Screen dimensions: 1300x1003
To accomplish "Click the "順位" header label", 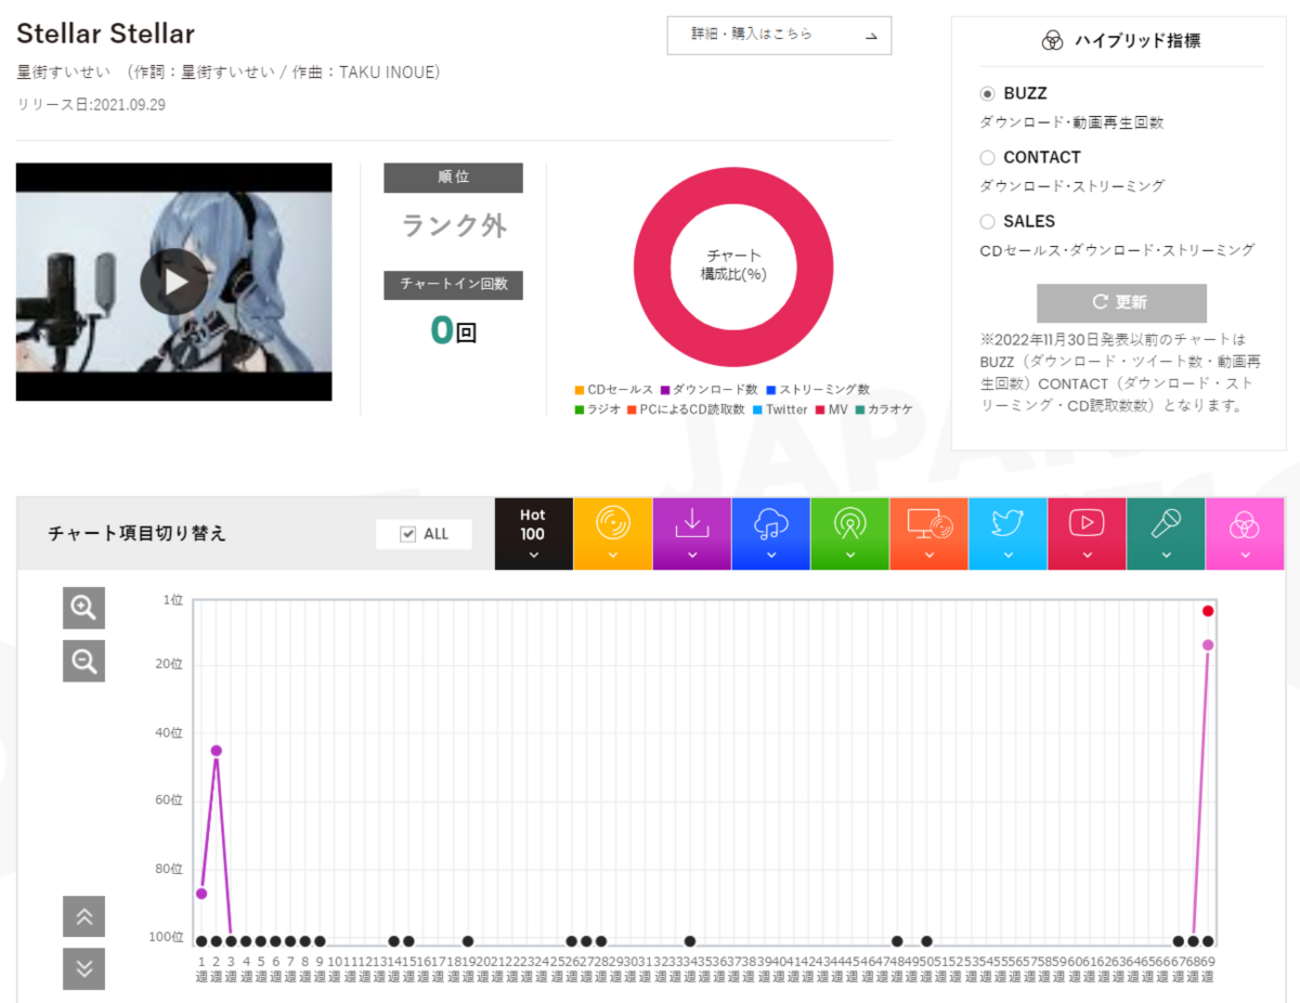I will point(454,177).
